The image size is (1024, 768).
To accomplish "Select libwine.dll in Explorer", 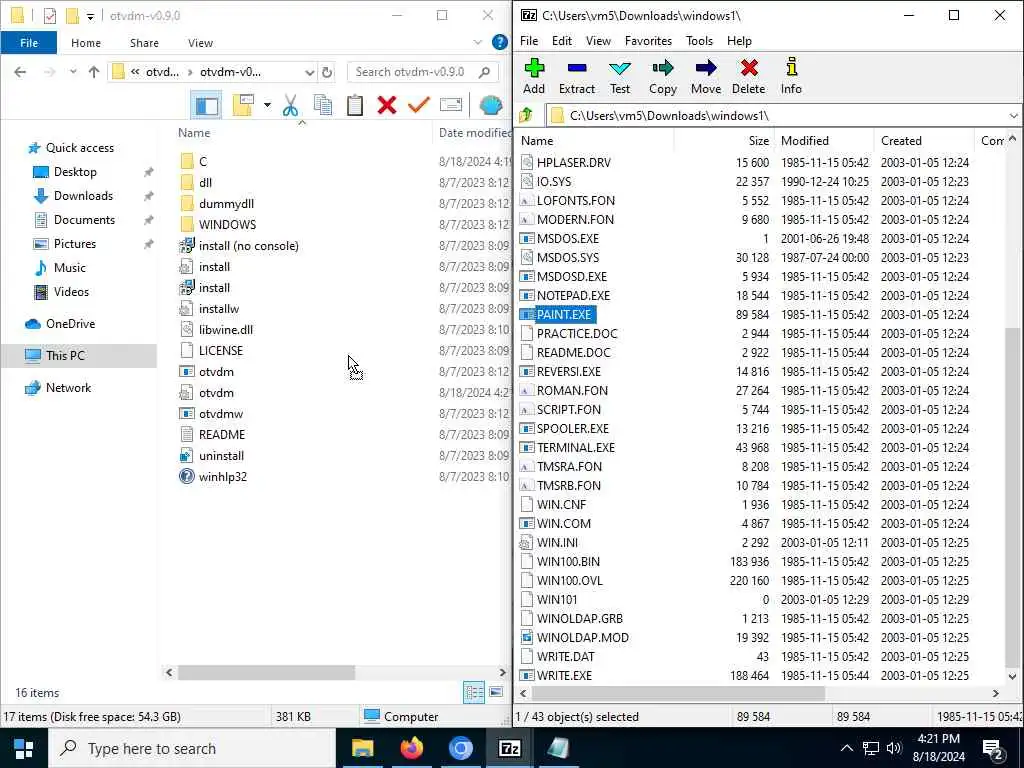I will point(225,329).
